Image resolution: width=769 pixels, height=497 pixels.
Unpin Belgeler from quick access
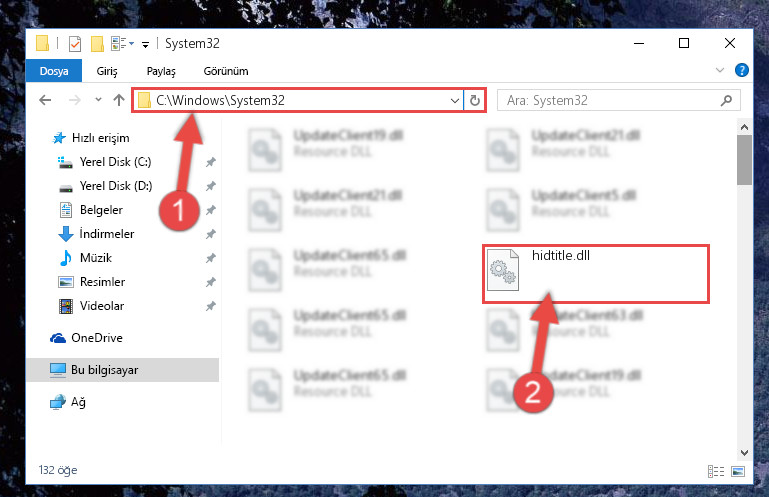pyautogui.click(x=210, y=210)
